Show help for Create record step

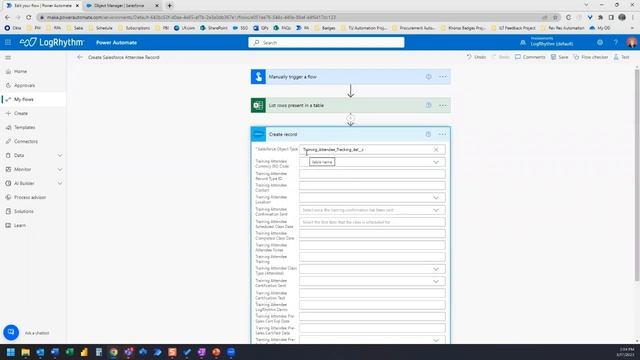coord(428,134)
